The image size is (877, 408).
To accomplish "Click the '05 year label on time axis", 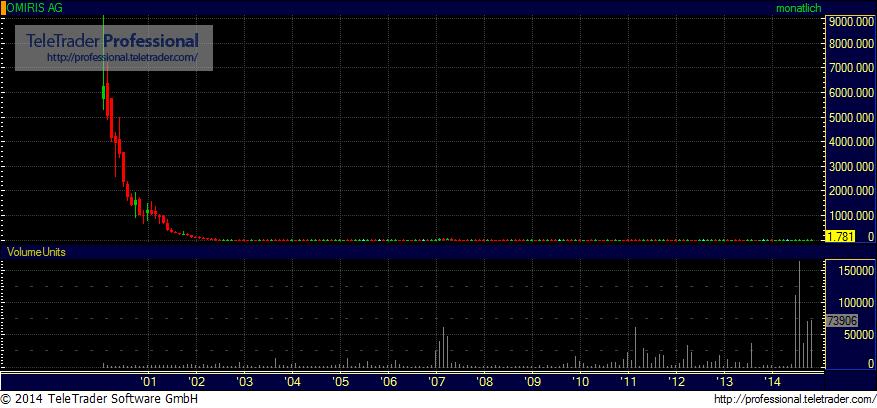I will (340, 382).
